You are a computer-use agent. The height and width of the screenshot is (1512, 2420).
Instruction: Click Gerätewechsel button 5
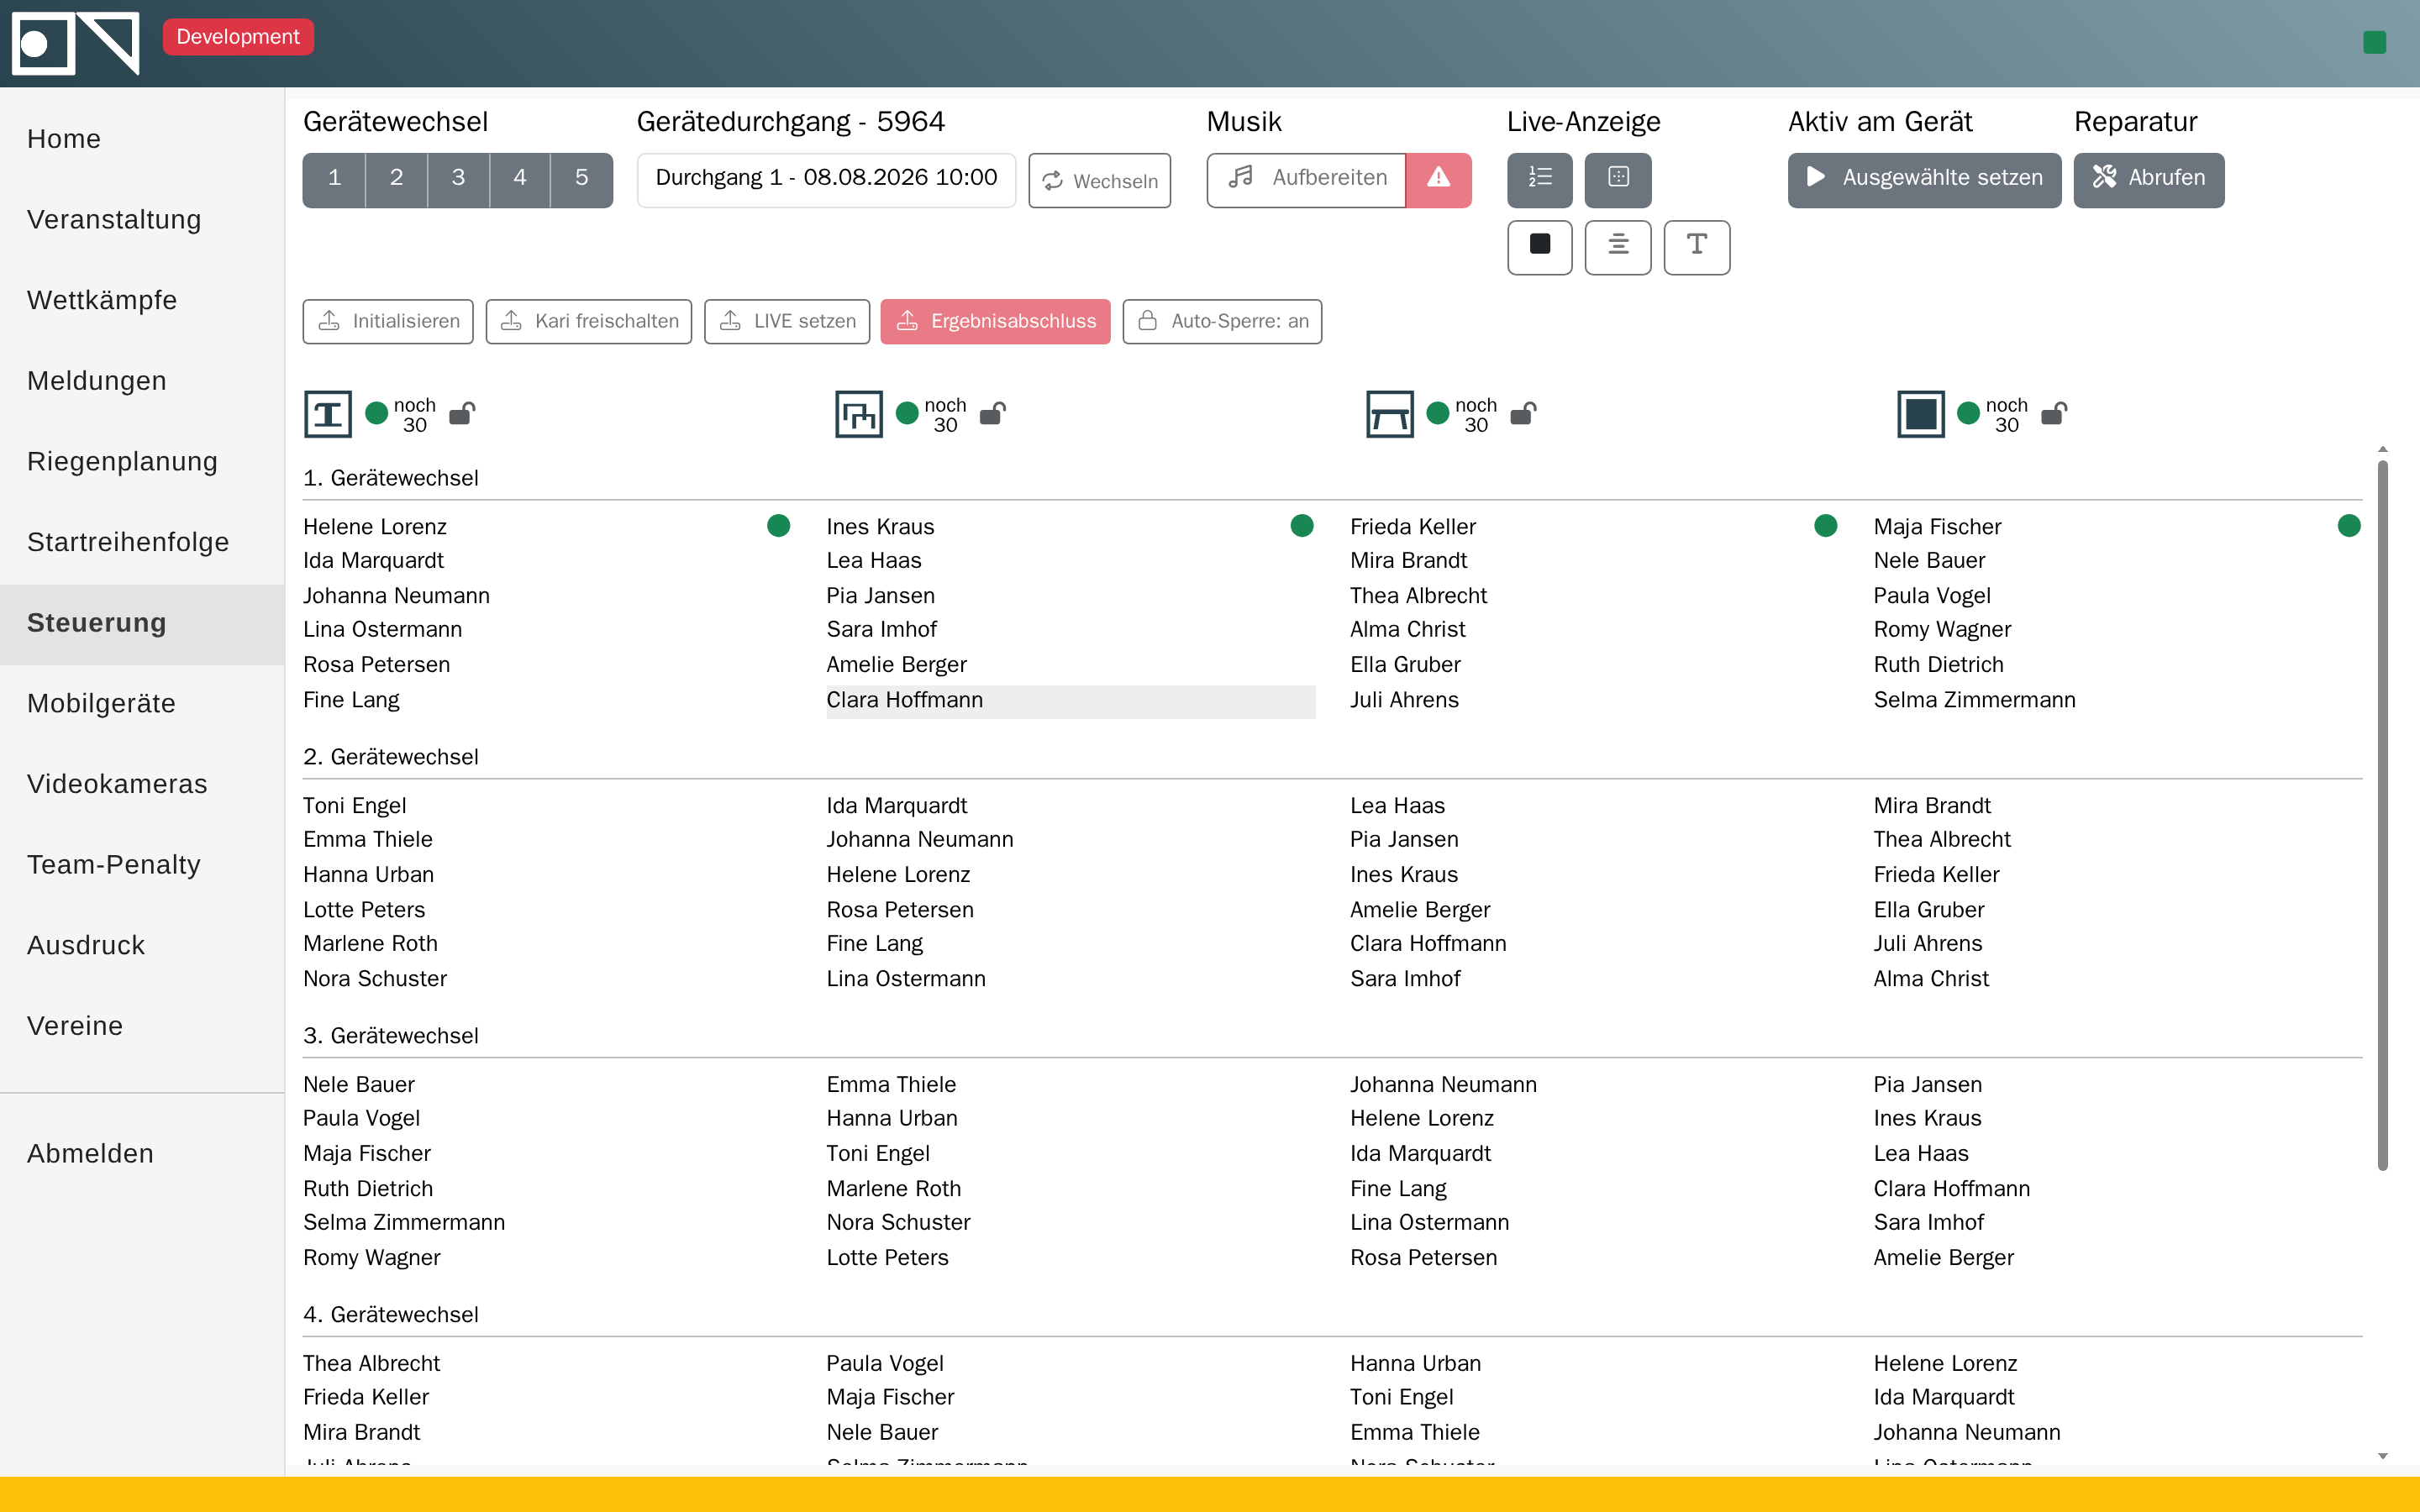coord(582,180)
